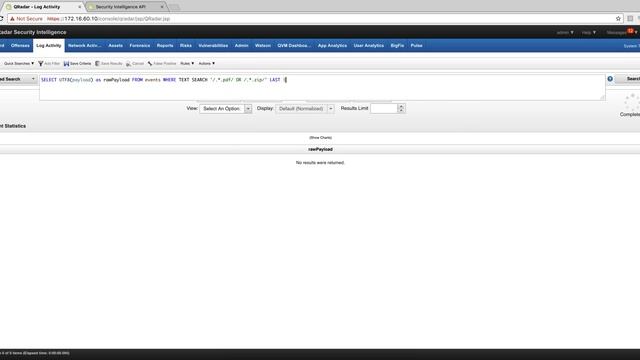Switch to the BigFix tab
640x360 pixels.
[x=397, y=46]
